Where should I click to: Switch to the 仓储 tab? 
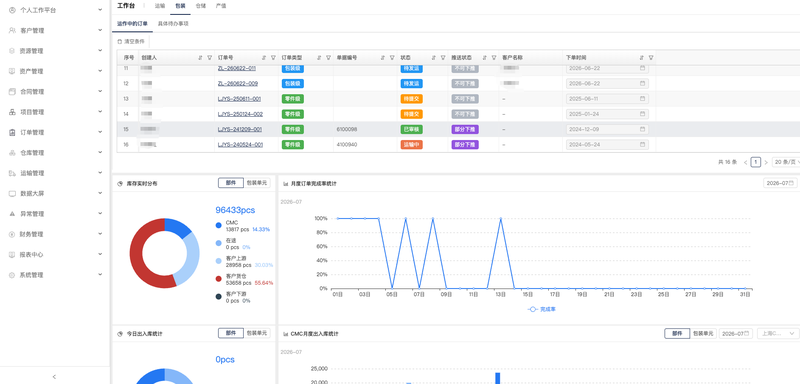coord(201,6)
